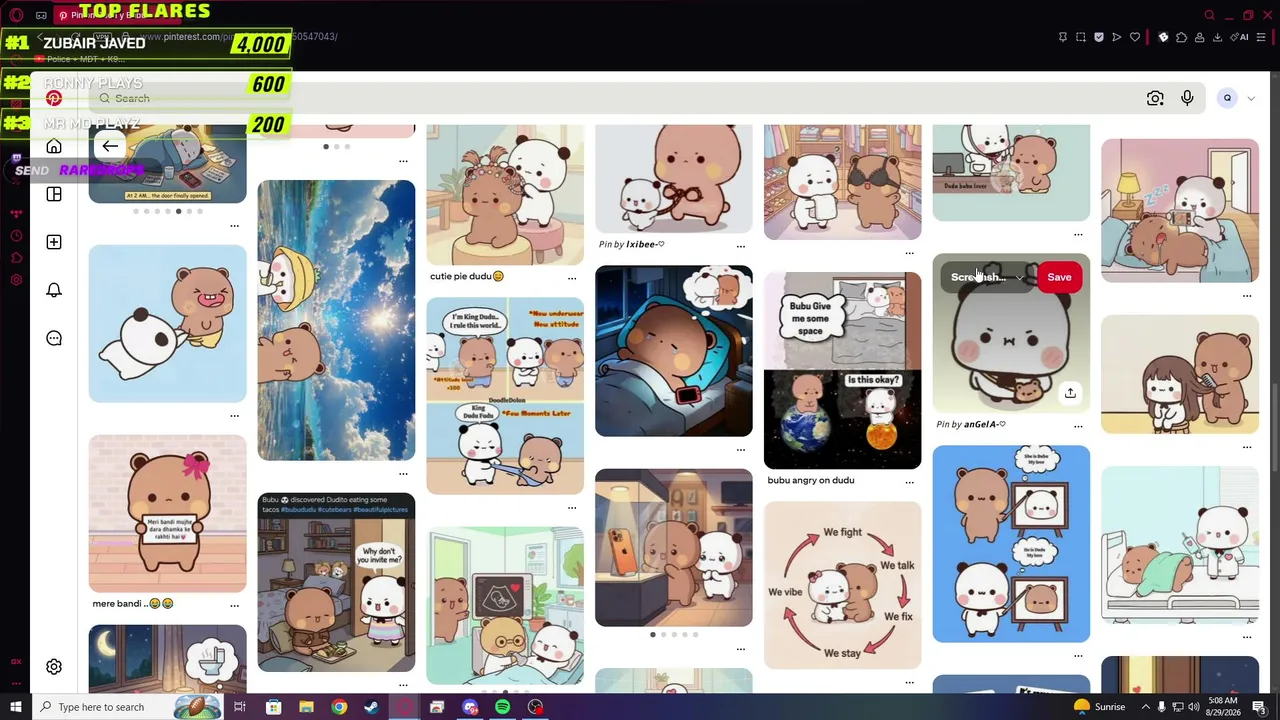Open the 'Pin by Ixibee' caption
Screen dimensions: 1280x720
(x=631, y=244)
